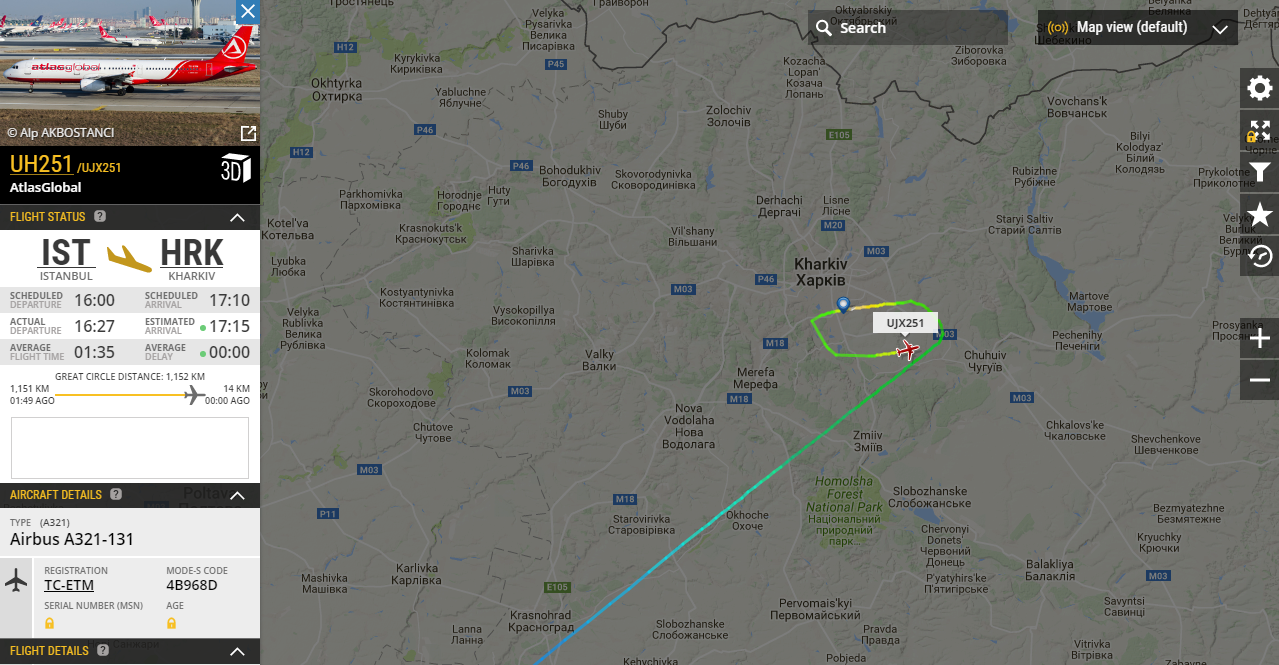Zoom in the map with plus
Viewport: 1279px width, 665px height.
coord(1260,339)
